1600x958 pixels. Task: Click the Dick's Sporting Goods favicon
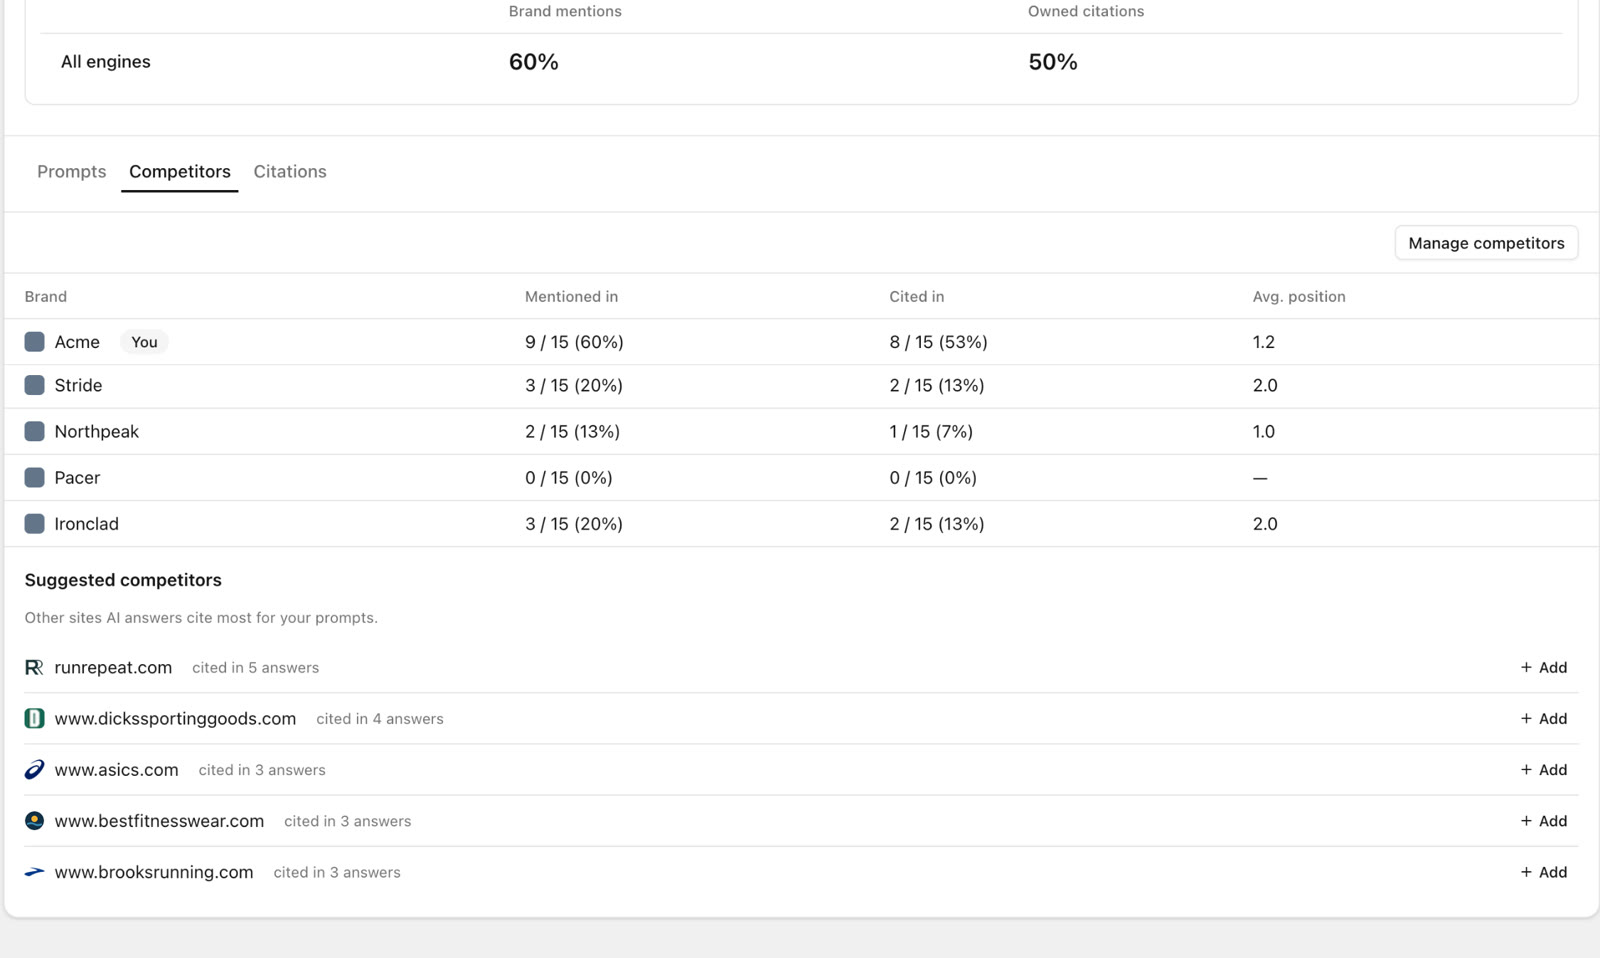34,718
